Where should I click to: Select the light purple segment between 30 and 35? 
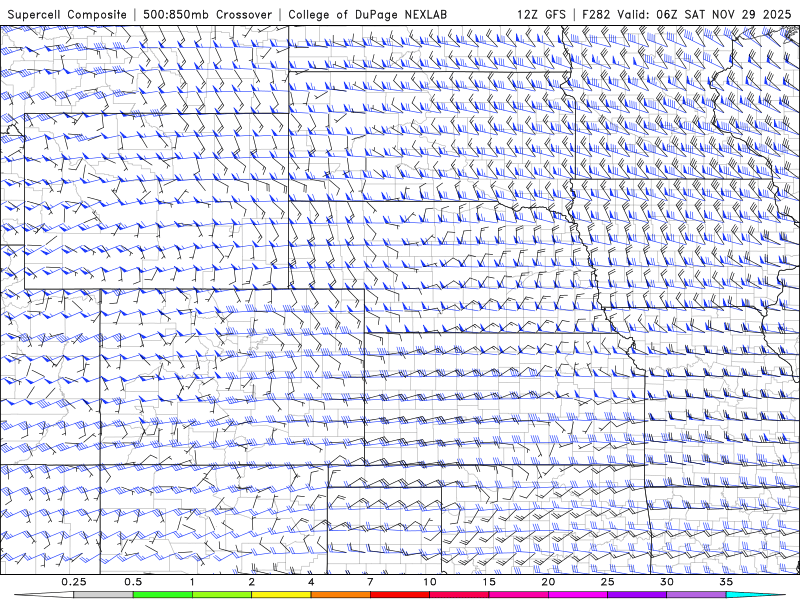point(696,595)
